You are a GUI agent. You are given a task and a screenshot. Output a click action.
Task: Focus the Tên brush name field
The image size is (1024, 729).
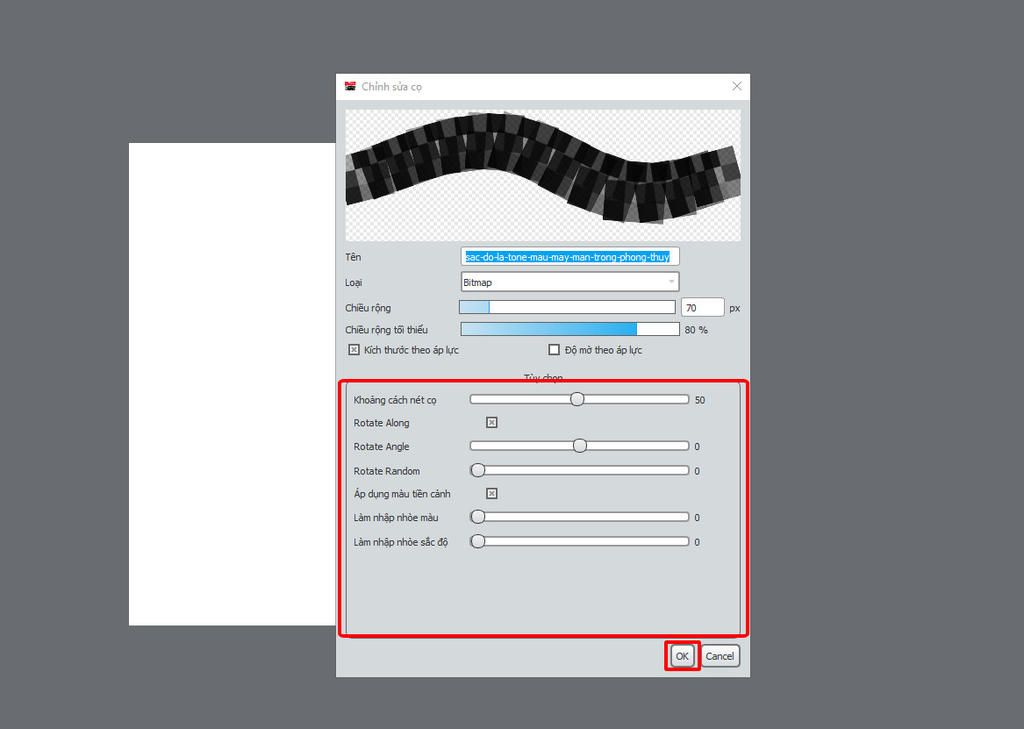click(569, 257)
